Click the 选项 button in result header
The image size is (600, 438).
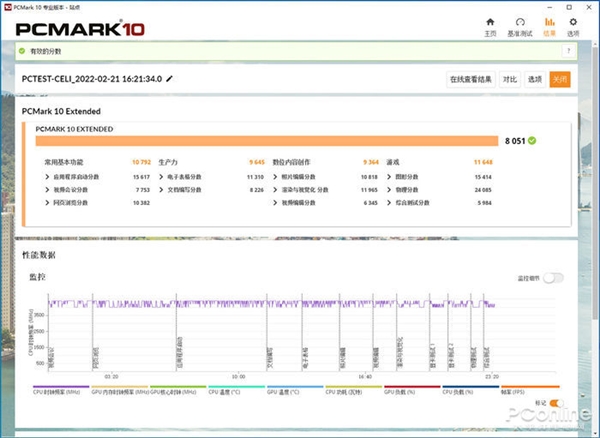coord(535,80)
